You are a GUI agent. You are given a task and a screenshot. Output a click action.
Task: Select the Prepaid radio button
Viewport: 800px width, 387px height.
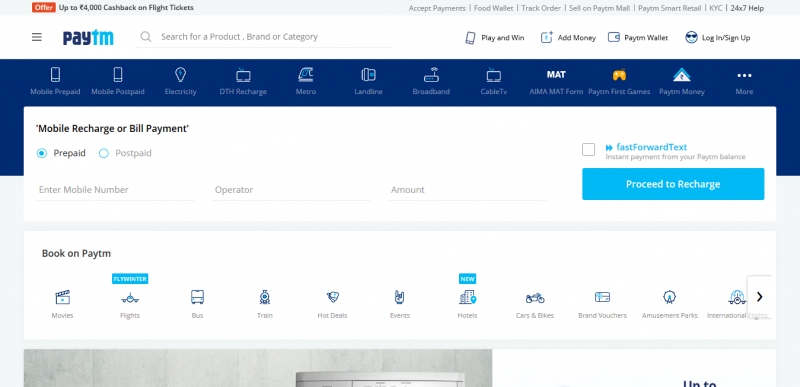42,153
